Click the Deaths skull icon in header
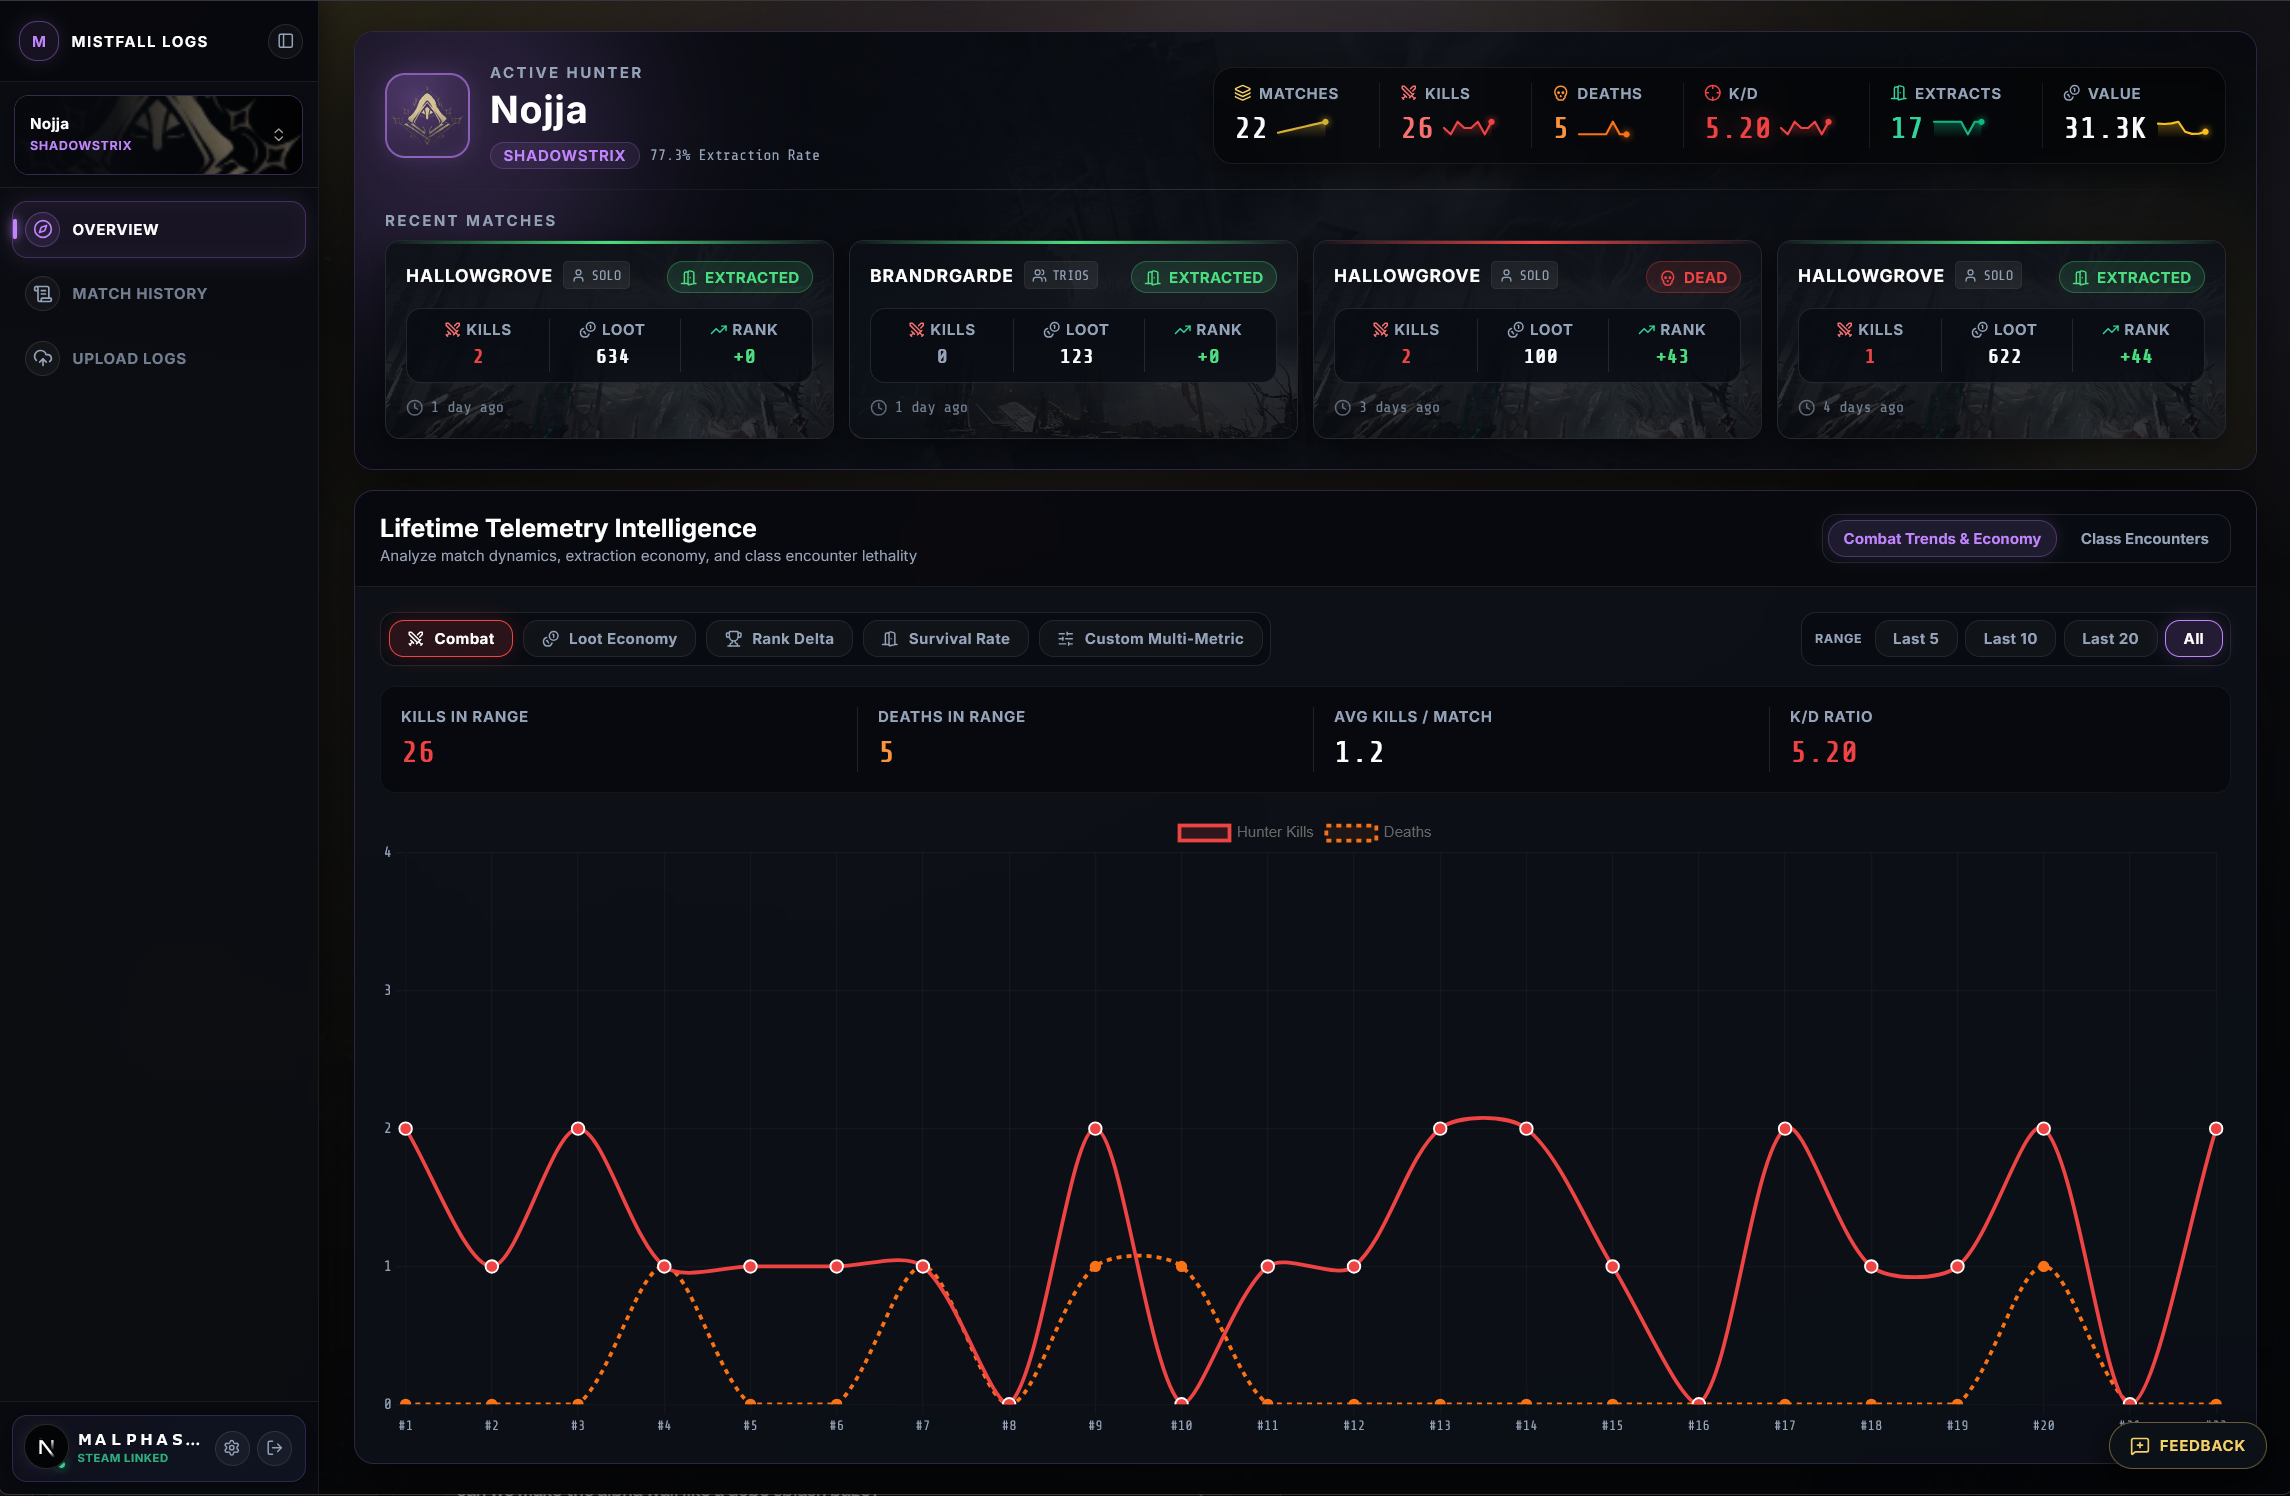This screenshot has width=2290, height=1496. (x=1561, y=93)
